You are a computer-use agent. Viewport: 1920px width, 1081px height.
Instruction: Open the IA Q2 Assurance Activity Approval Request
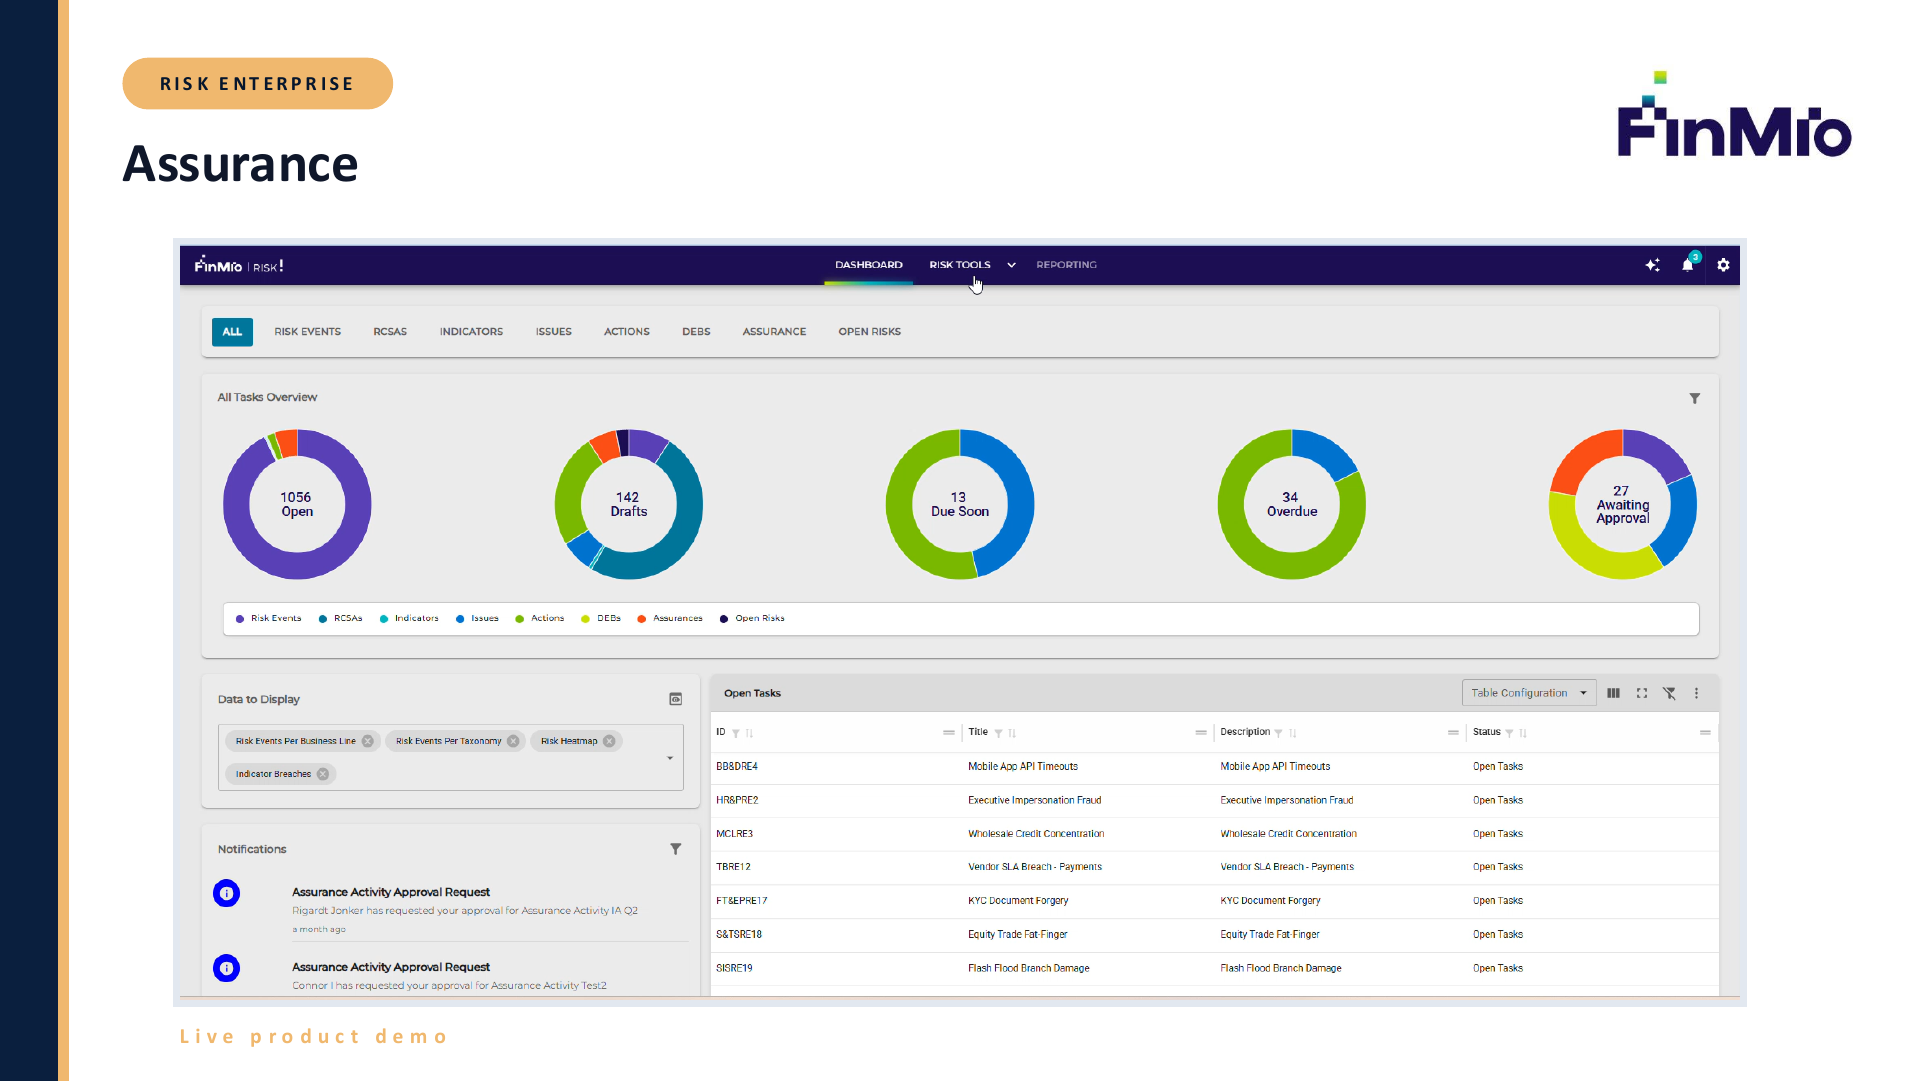tap(391, 892)
